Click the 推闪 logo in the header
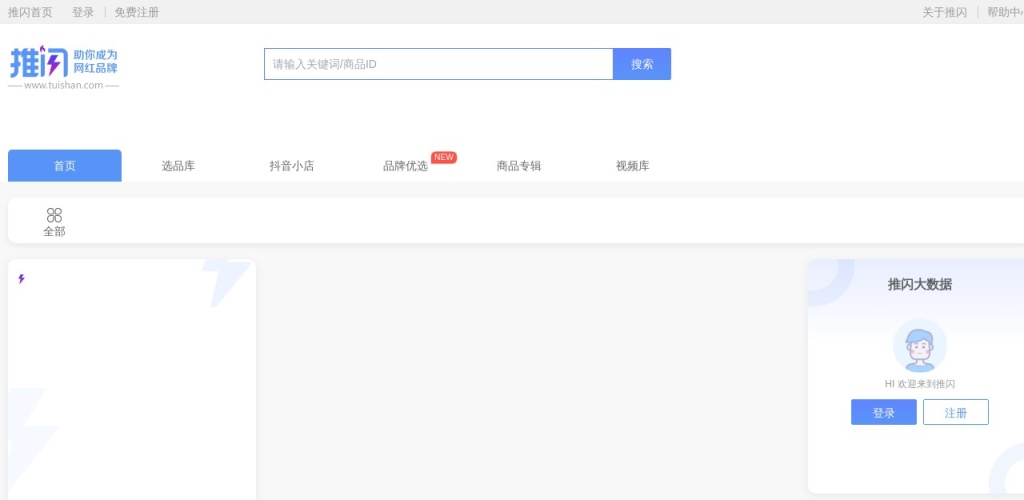The image size is (1024, 500). (64, 65)
